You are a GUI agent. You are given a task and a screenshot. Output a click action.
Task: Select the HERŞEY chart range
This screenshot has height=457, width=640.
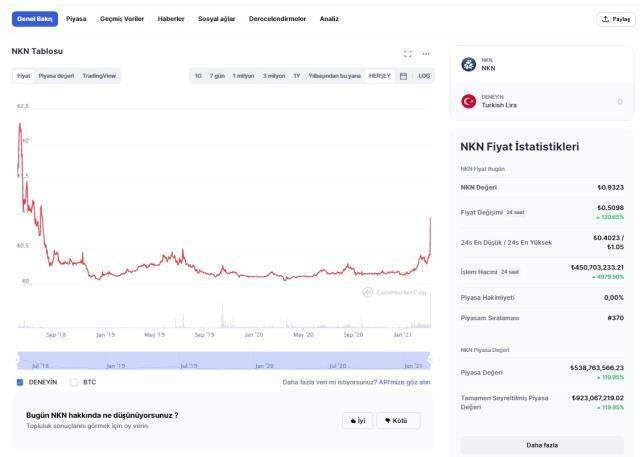(380, 76)
